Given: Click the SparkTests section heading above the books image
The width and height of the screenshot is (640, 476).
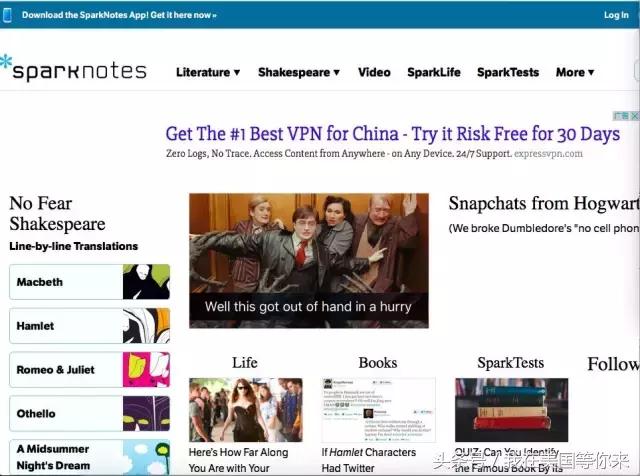Looking at the screenshot, I should click(511, 363).
